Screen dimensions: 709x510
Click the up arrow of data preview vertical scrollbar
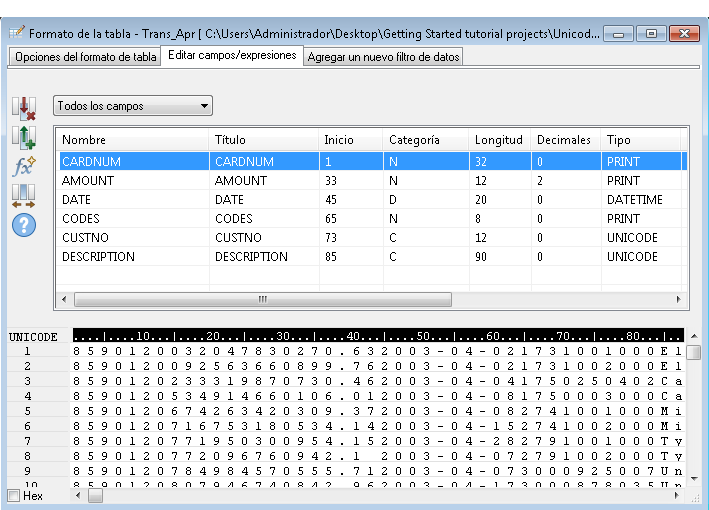693,339
